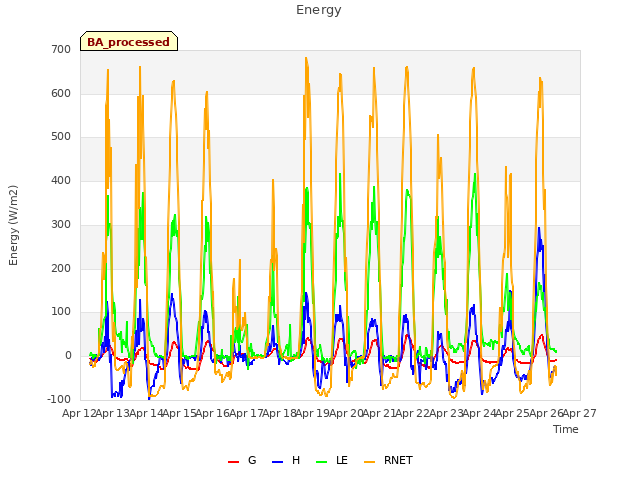Click the 500 y-axis tick label
The image size is (640, 480).
(x=61, y=137)
